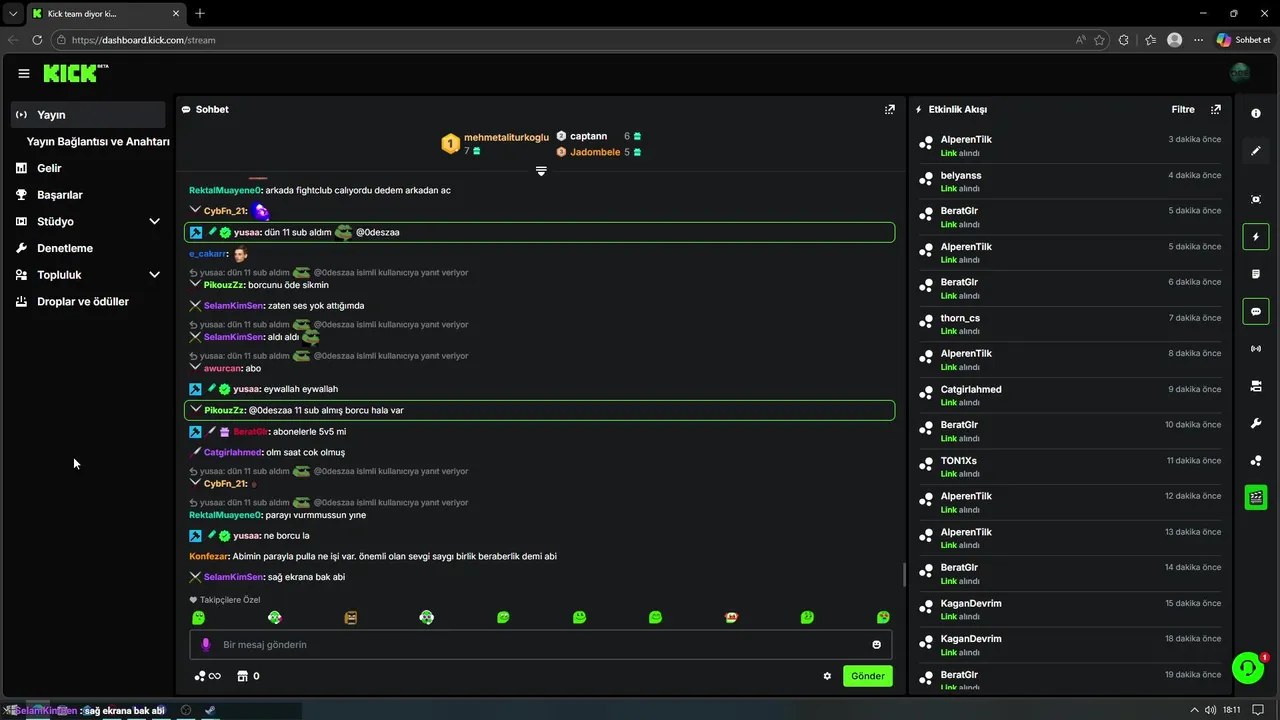Screen dimensions: 1280x720
Task: Toggle the chat bubble icon in right toolbar
Action: click(1256, 311)
